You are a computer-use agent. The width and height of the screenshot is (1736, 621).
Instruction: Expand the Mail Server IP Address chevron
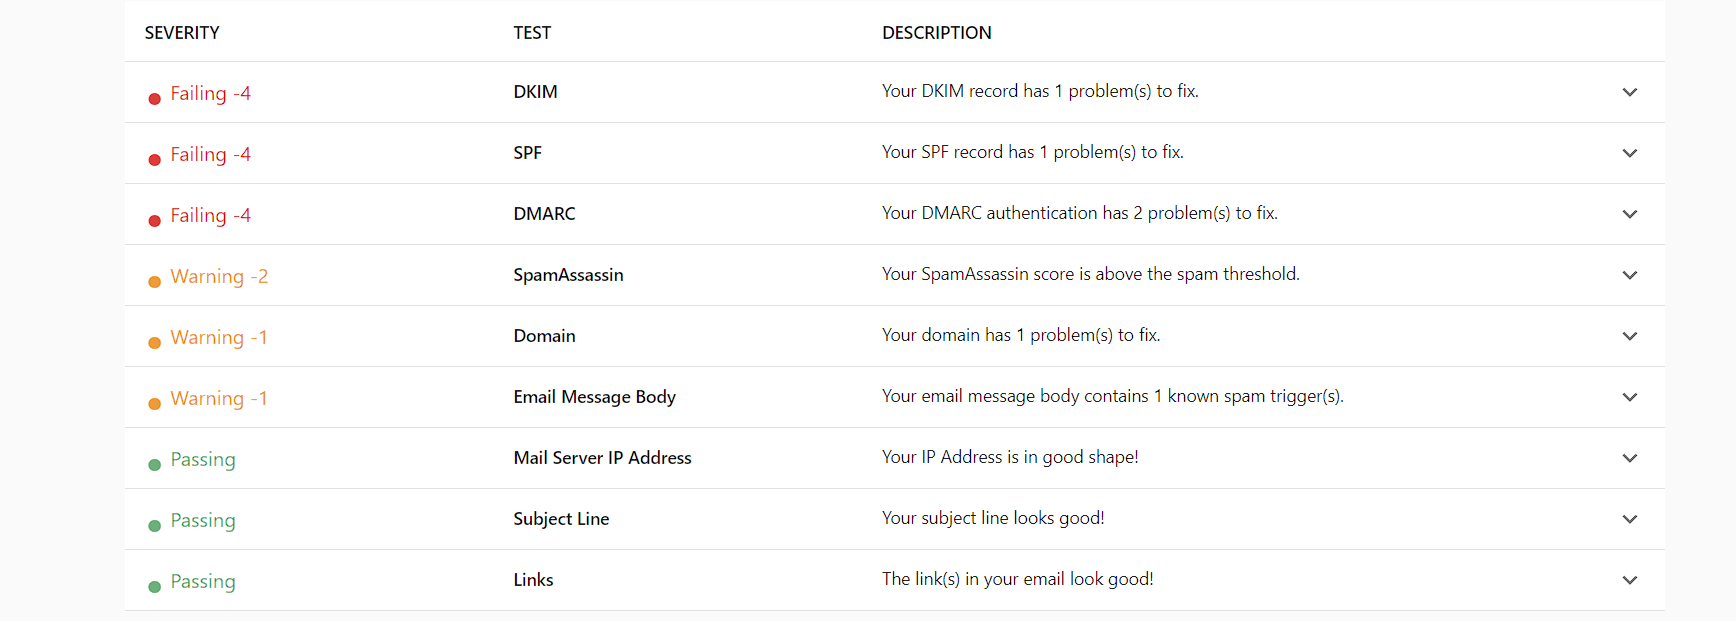tap(1630, 458)
